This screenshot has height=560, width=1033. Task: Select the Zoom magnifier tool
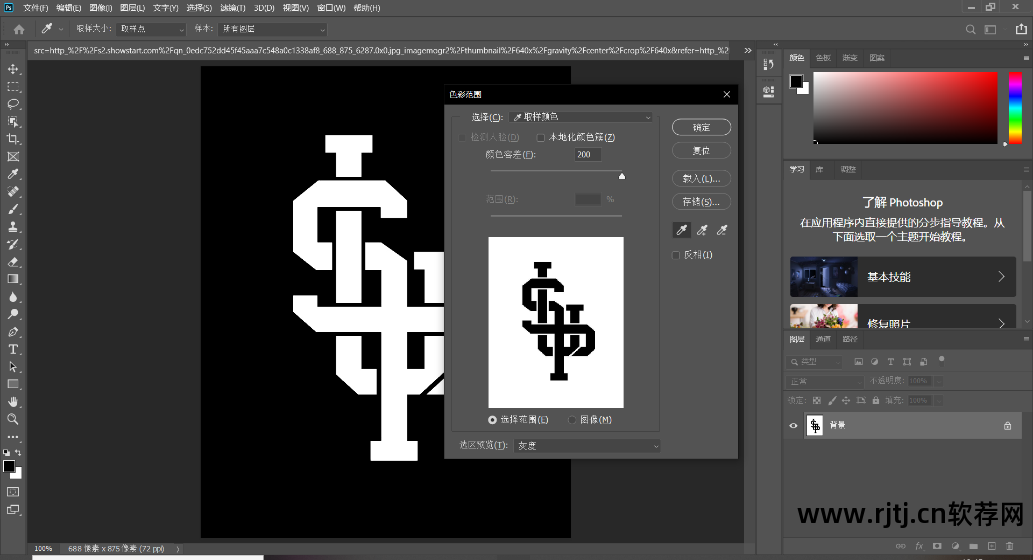[13, 419]
